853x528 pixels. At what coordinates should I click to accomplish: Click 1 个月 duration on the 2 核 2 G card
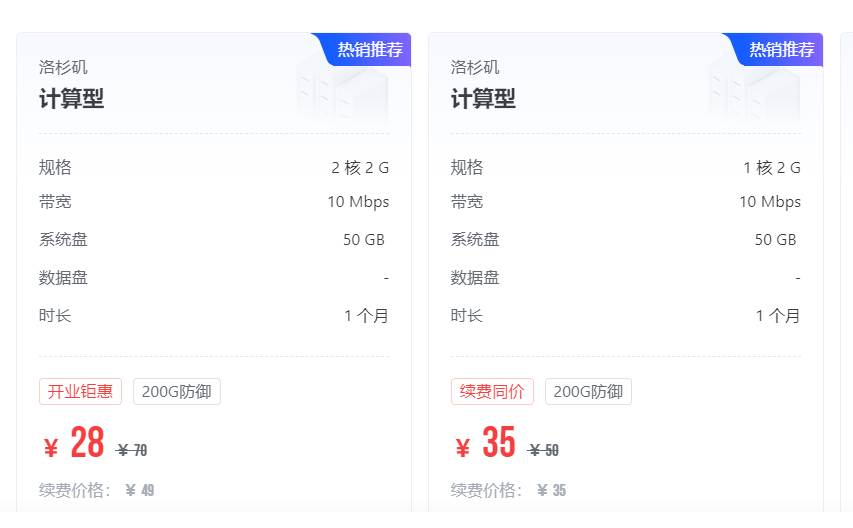367,316
